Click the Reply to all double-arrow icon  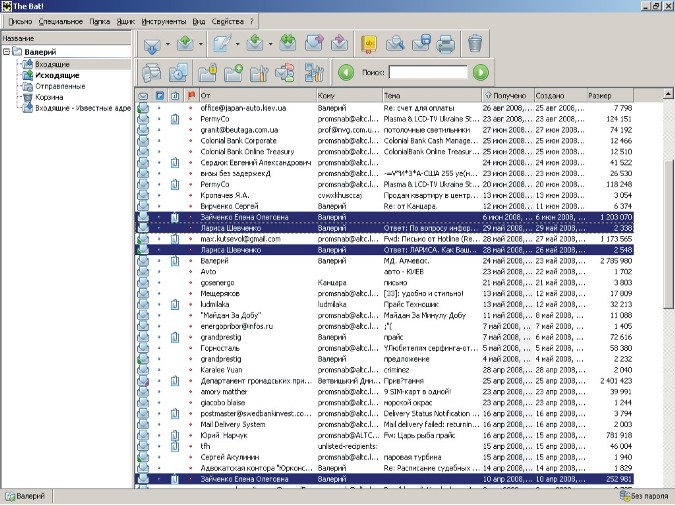click(x=287, y=43)
